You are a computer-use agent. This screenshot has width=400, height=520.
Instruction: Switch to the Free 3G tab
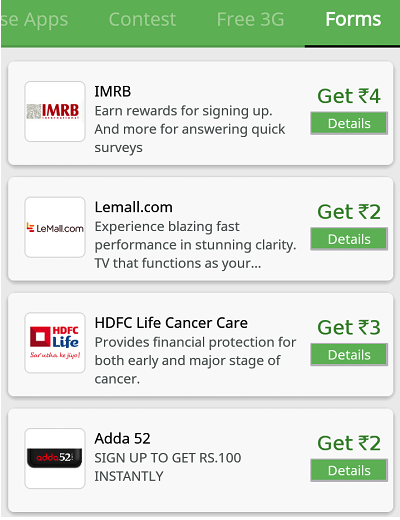click(250, 19)
